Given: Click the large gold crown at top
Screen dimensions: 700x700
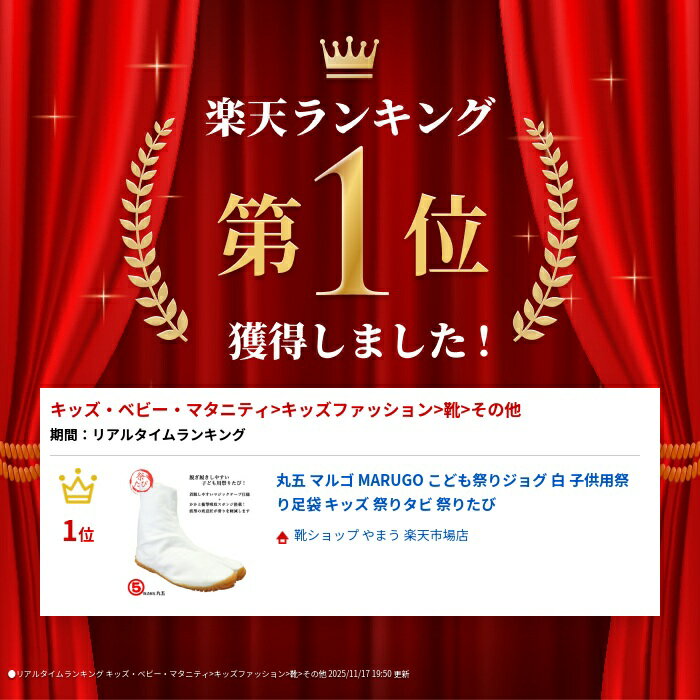Looking at the screenshot, I should (349, 58).
